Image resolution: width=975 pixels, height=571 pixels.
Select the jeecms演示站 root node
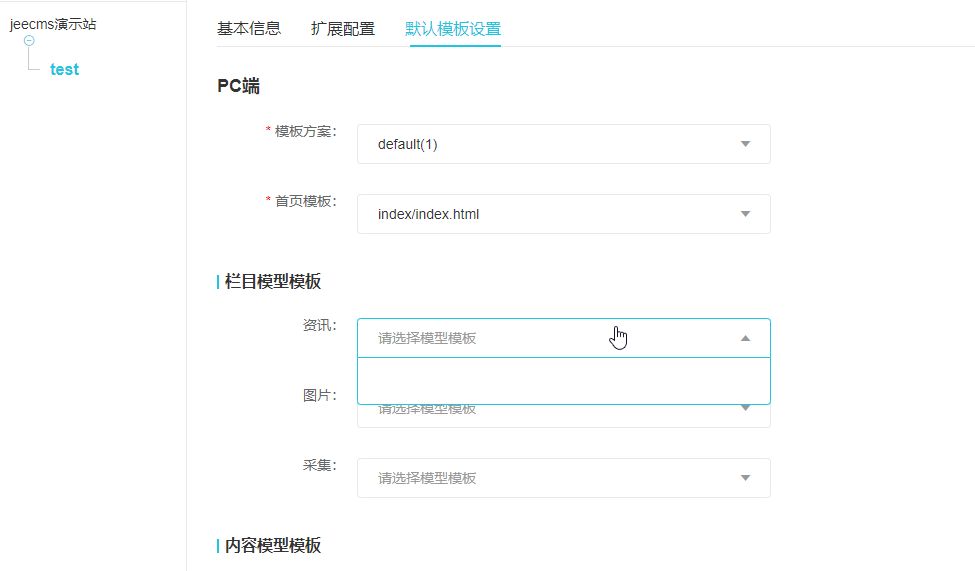tap(53, 24)
